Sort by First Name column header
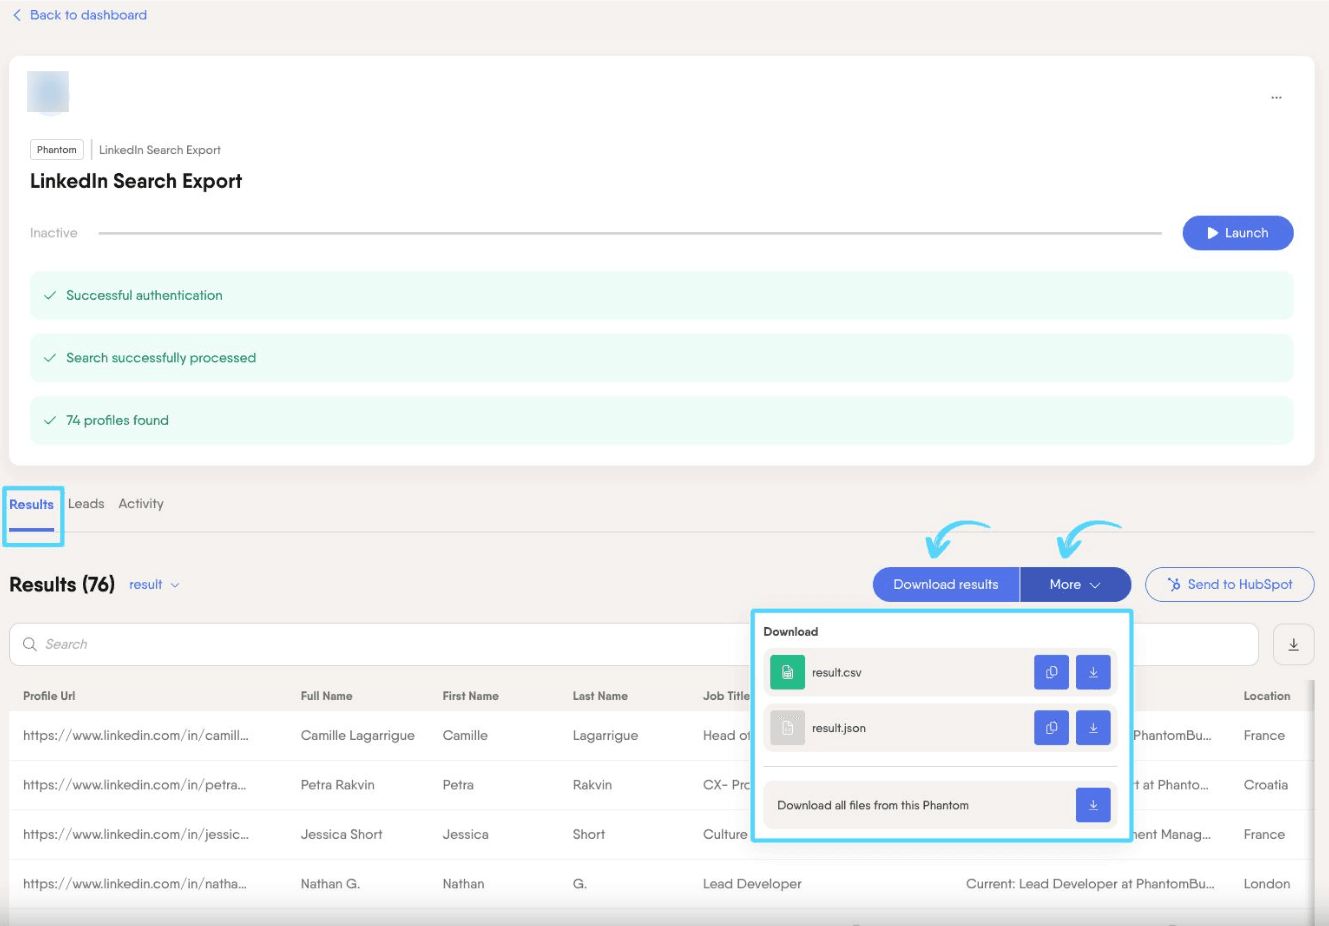 click(x=470, y=696)
